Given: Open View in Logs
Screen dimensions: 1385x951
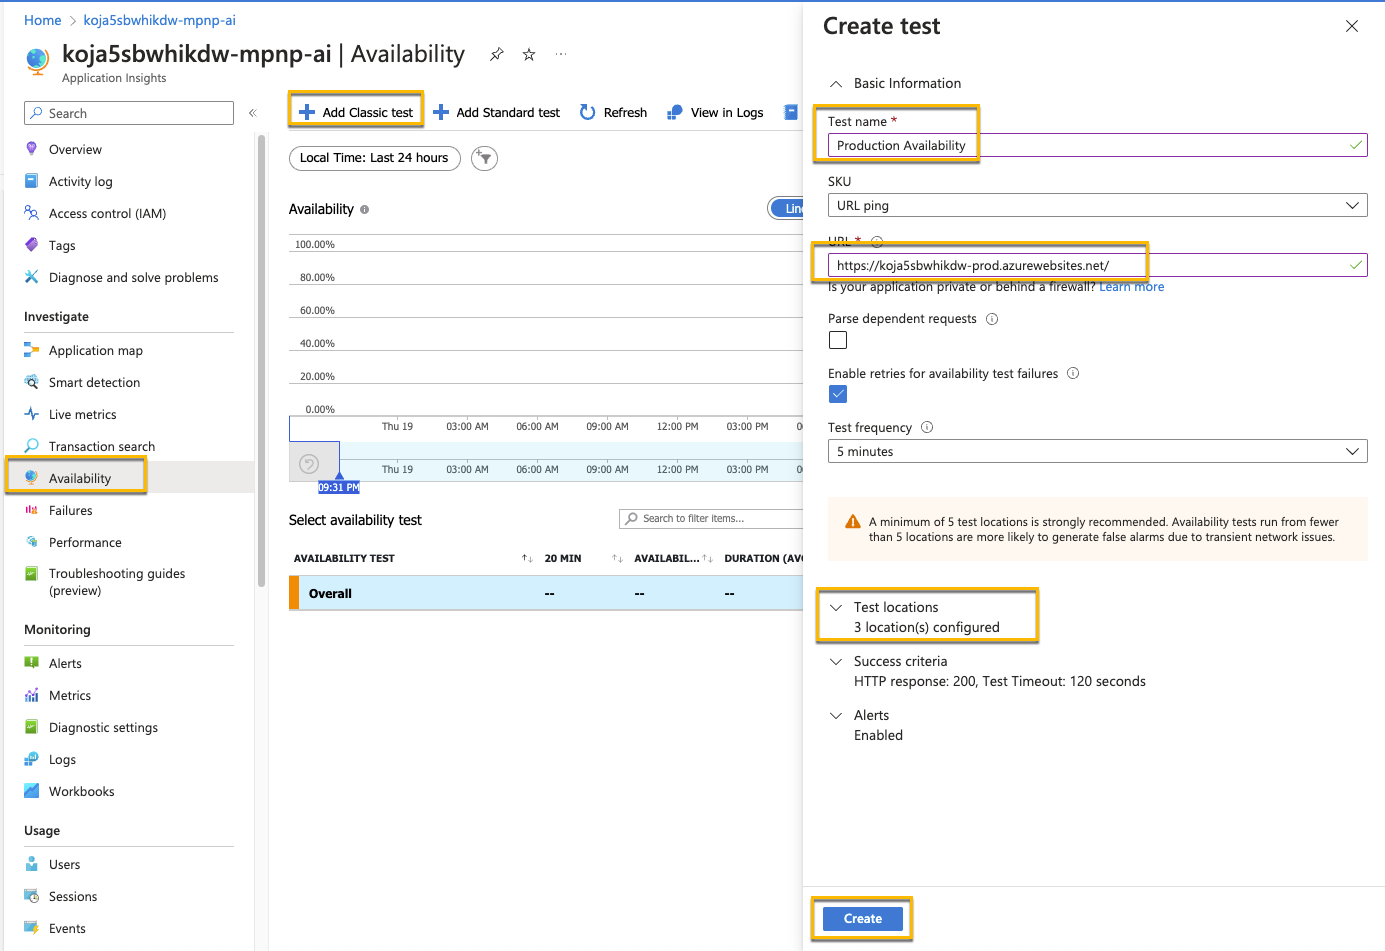Looking at the screenshot, I should [x=716, y=112].
